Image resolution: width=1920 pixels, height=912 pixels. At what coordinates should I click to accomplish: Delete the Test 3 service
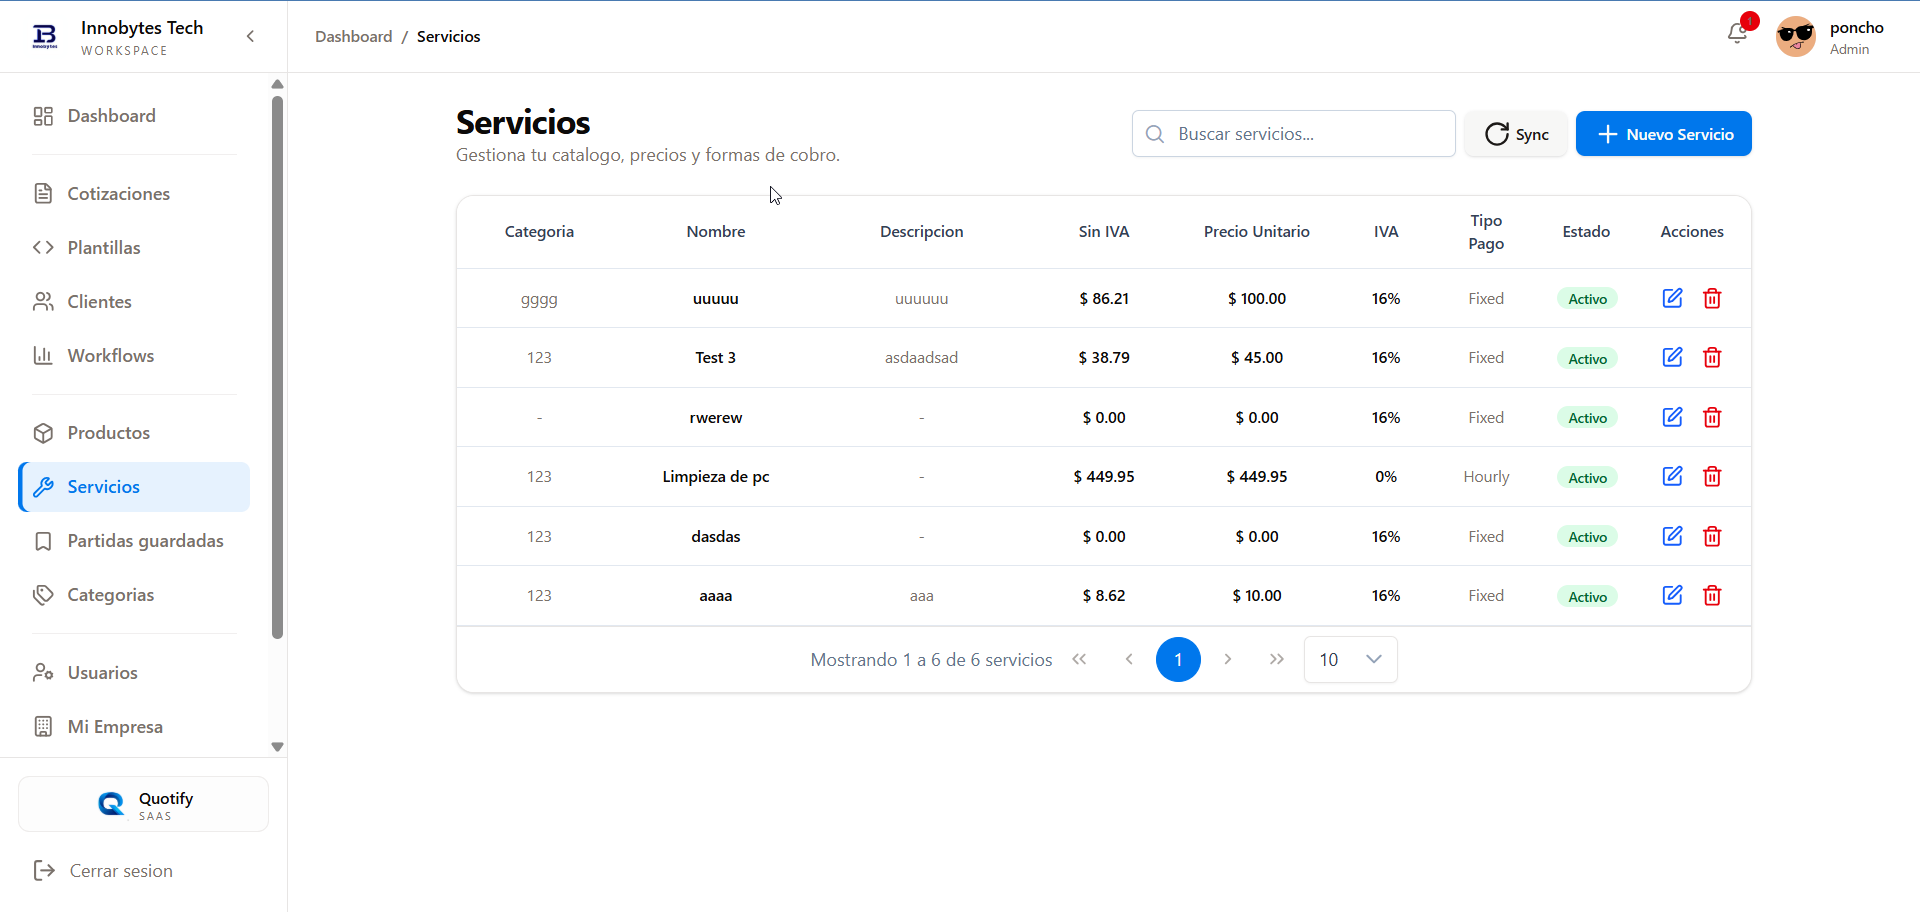[x=1712, y=357]
